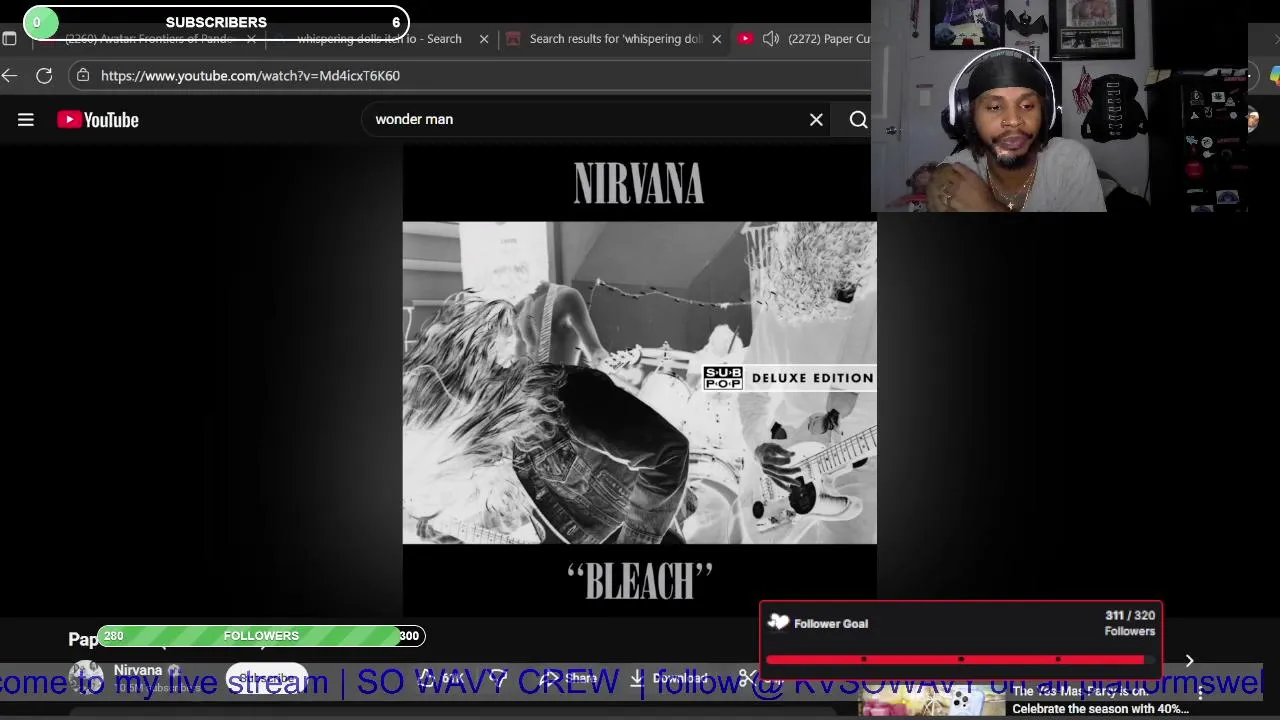1280x720 pixels.
Task: Click the green FOLLOWERS progress bar
Action: tap(261, 636)
